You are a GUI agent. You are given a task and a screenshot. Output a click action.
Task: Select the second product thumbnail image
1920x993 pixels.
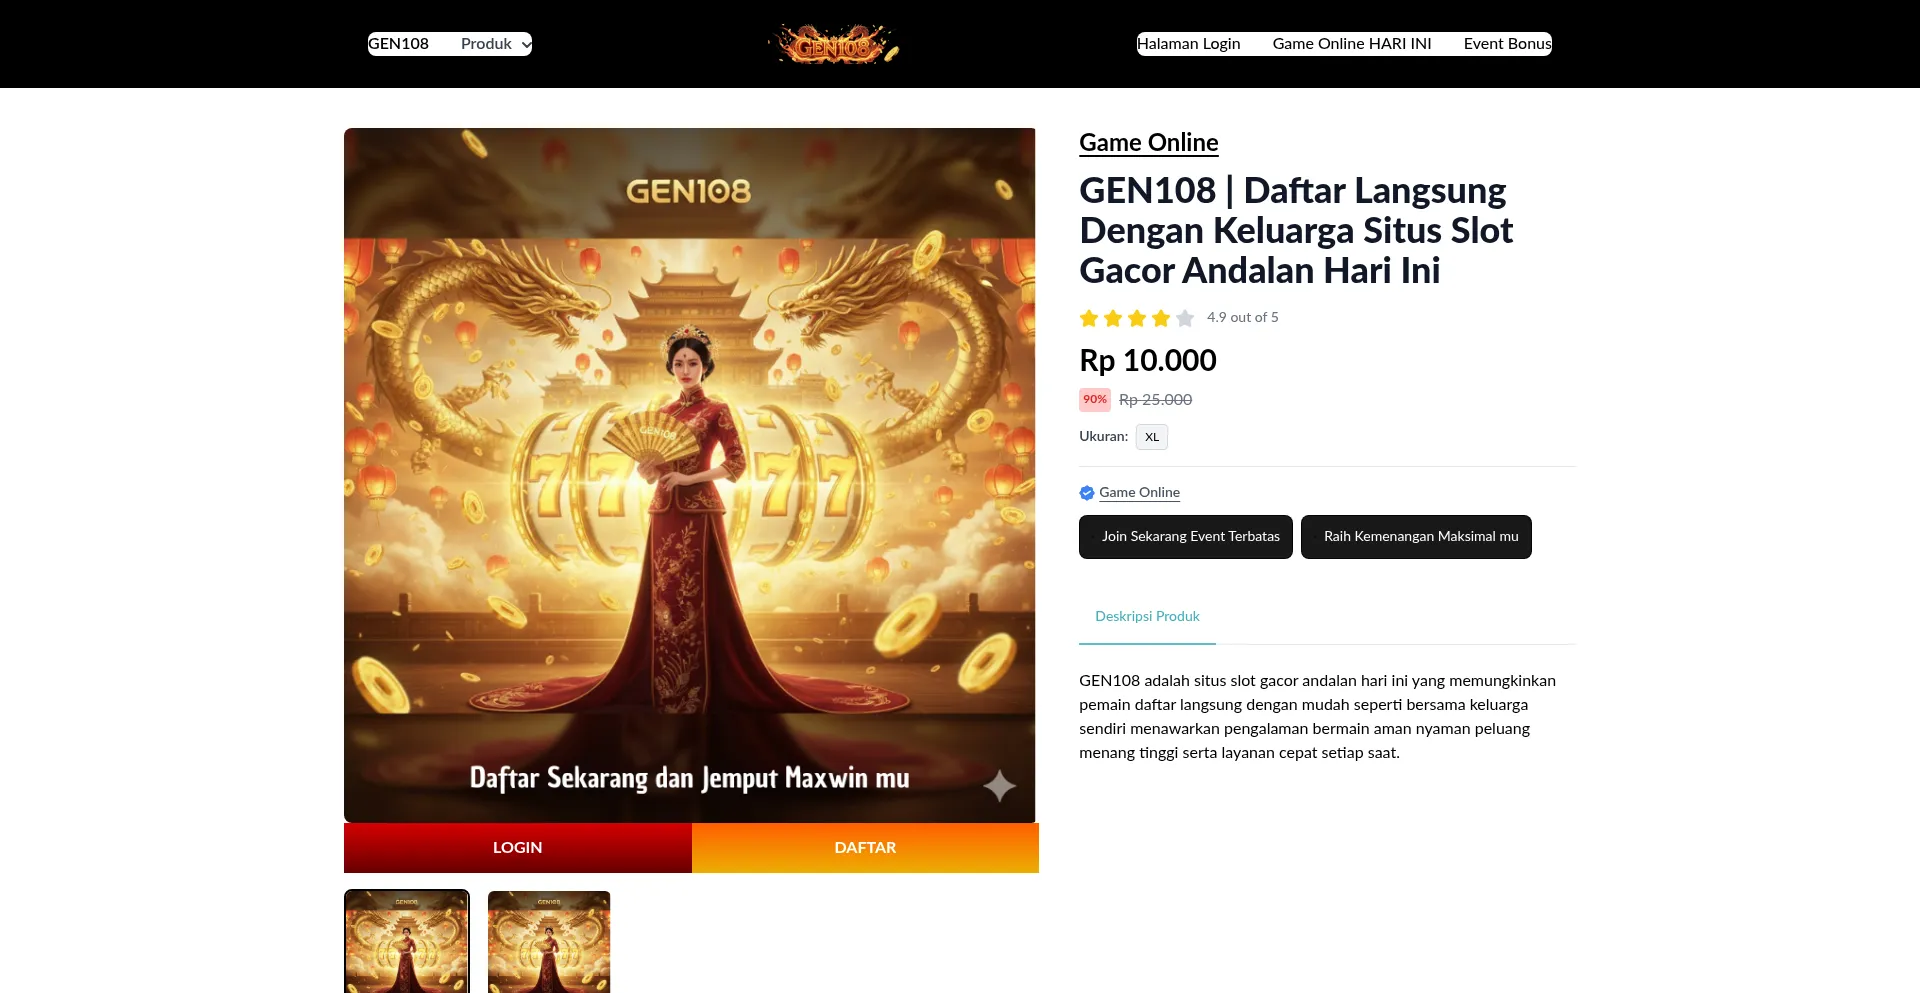tap(549, 942)
